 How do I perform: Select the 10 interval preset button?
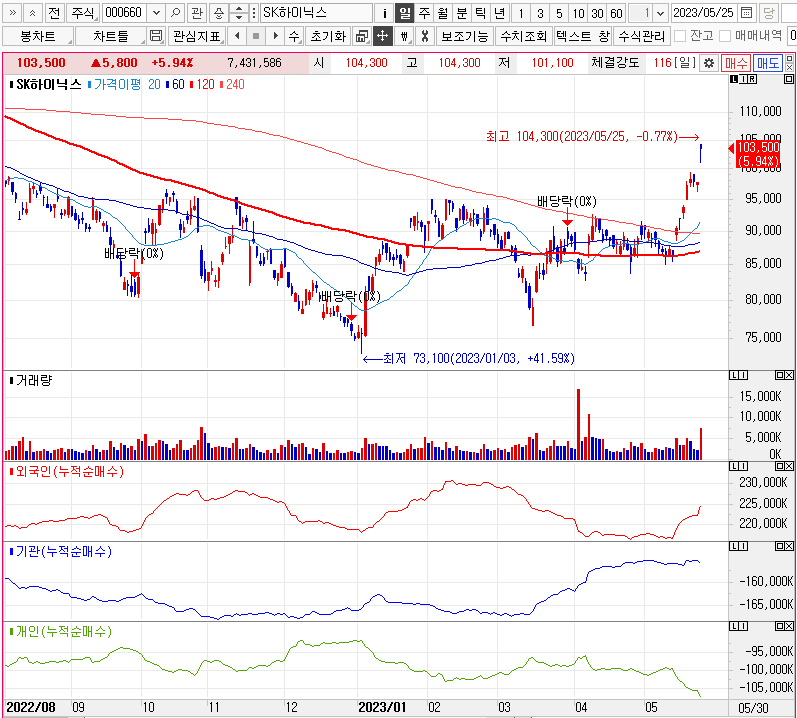[578, 13]
